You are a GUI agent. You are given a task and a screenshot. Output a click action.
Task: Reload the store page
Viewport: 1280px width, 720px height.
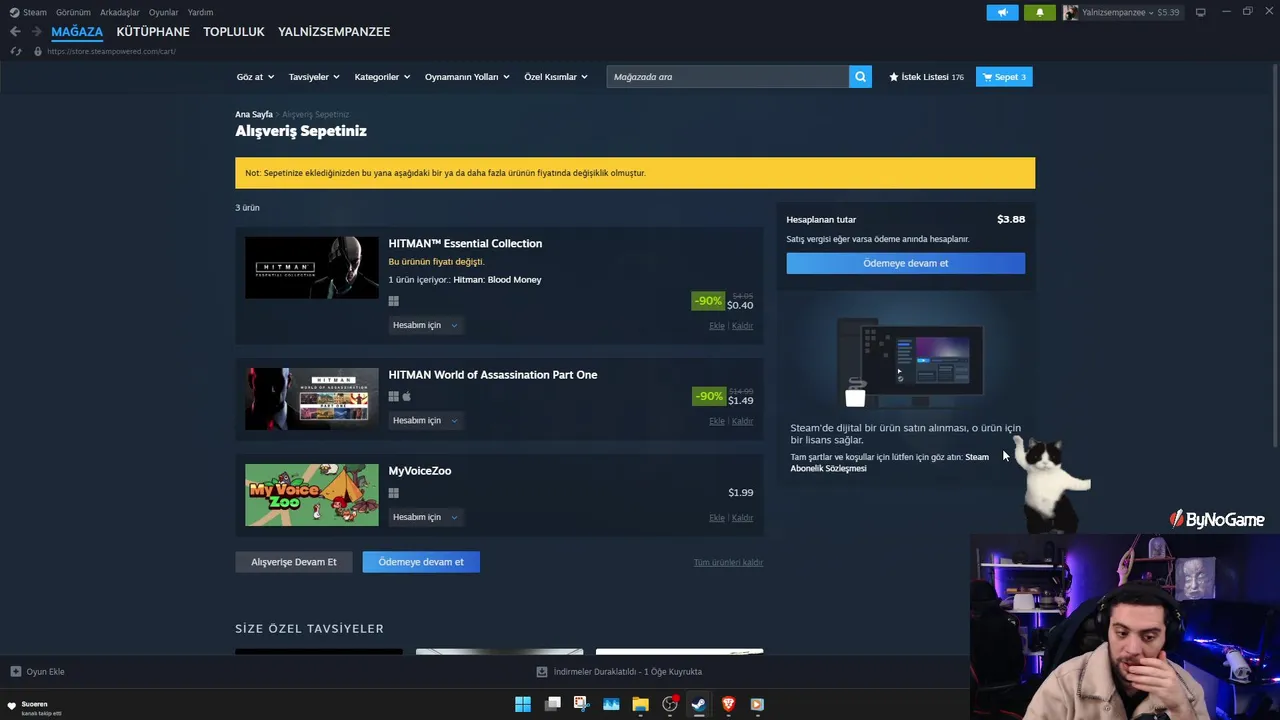16,51
